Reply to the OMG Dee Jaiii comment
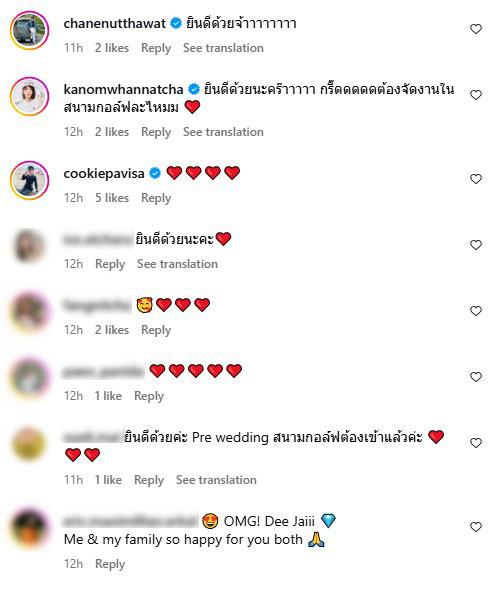 [110, 564]
